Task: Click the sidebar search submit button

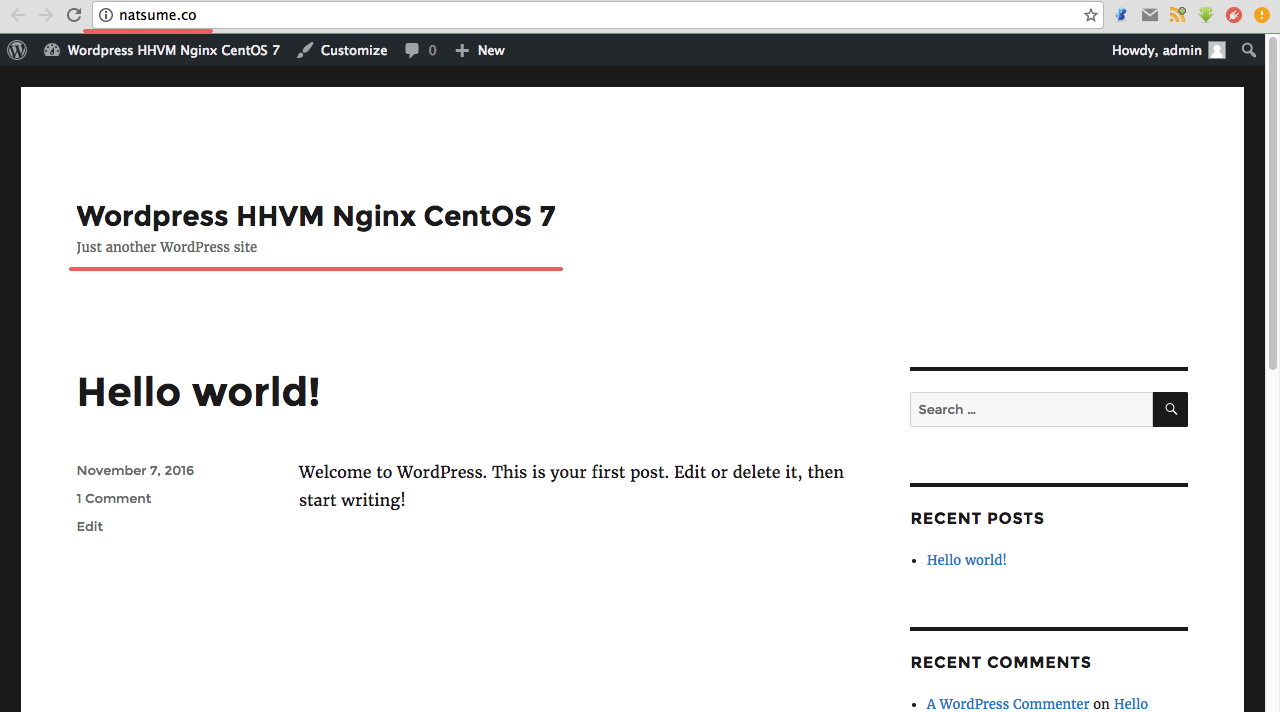Action: pos(1170,409)
